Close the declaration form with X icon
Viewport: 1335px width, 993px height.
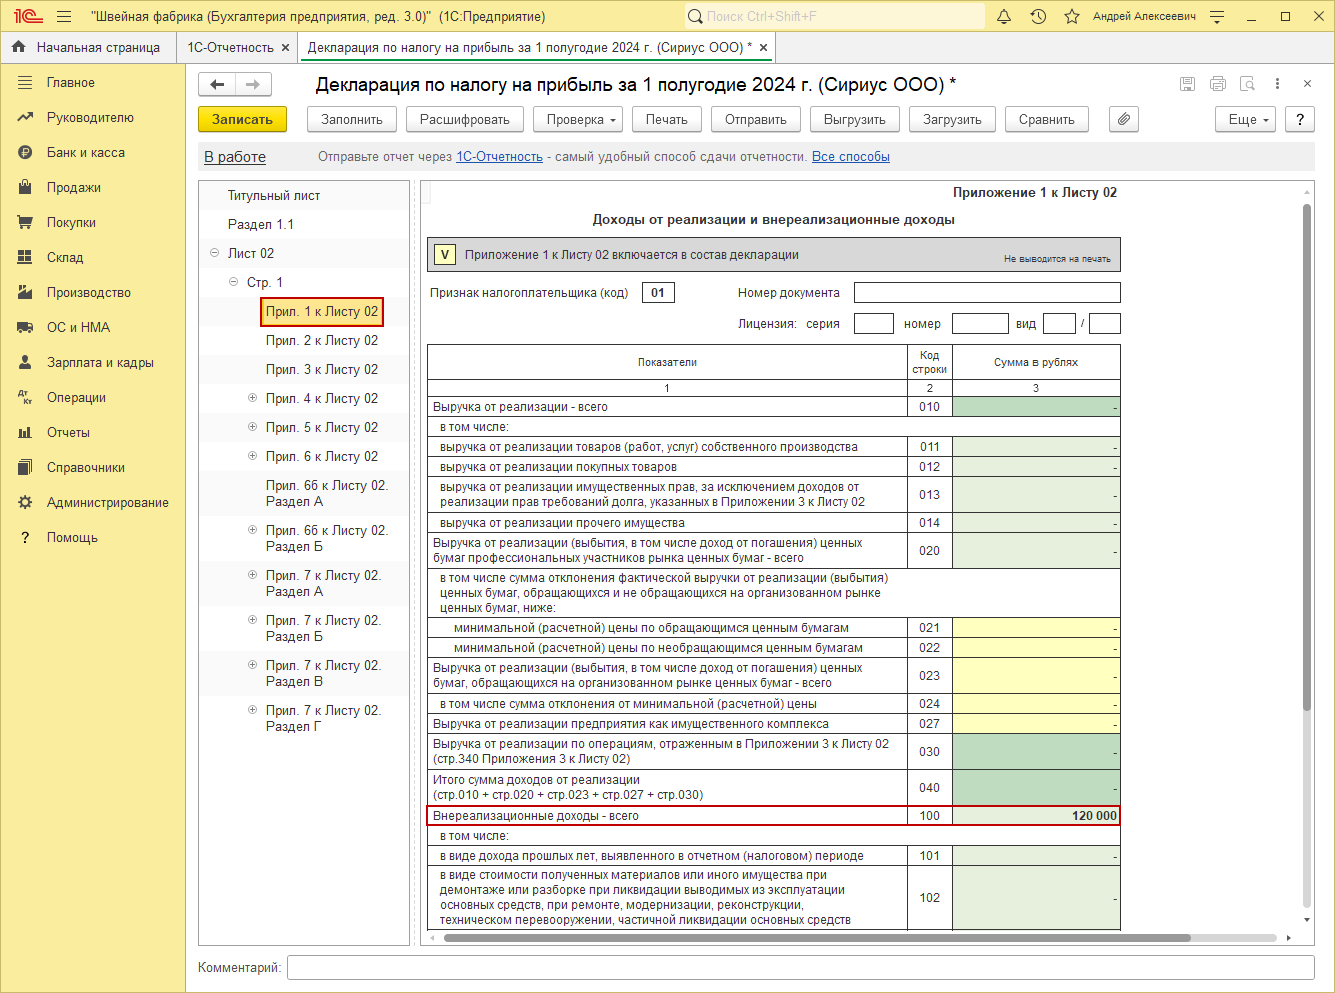coord(1307,84)
